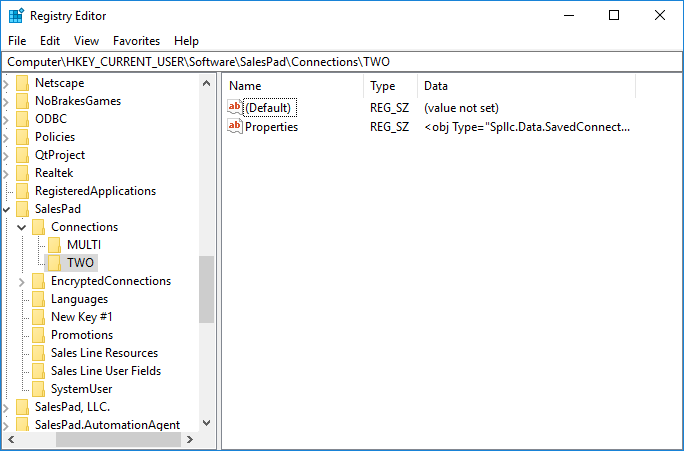Screen dimensions: 684x451
Task: Click the registry path address bar
Action: pyautogui.click(x=340, y=62)
